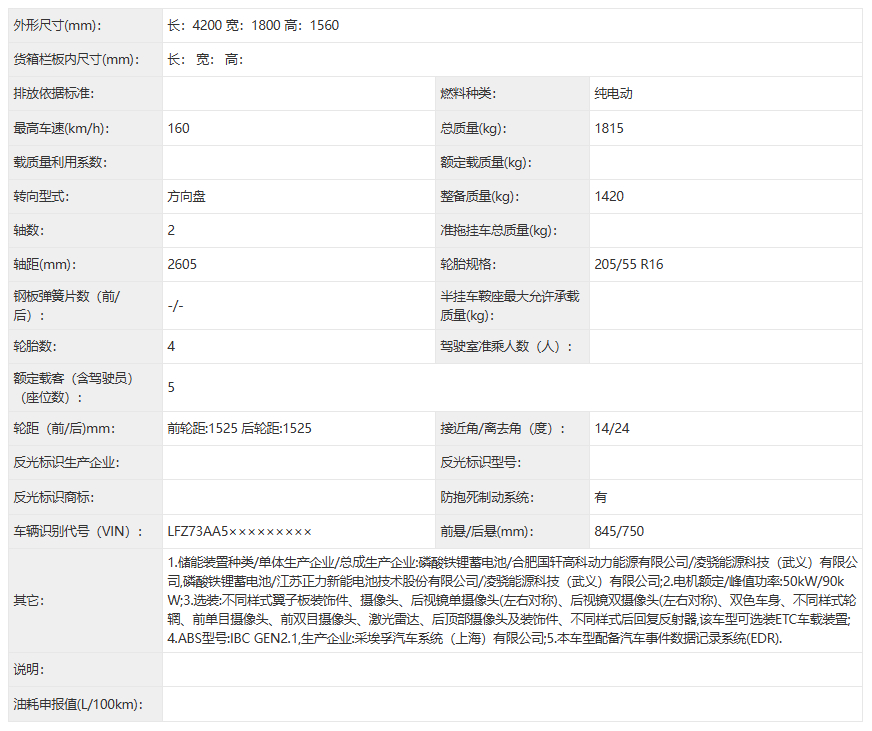Click the 说明 label
The width and height of the screenshot is (872, 731).
coord(28,669)
